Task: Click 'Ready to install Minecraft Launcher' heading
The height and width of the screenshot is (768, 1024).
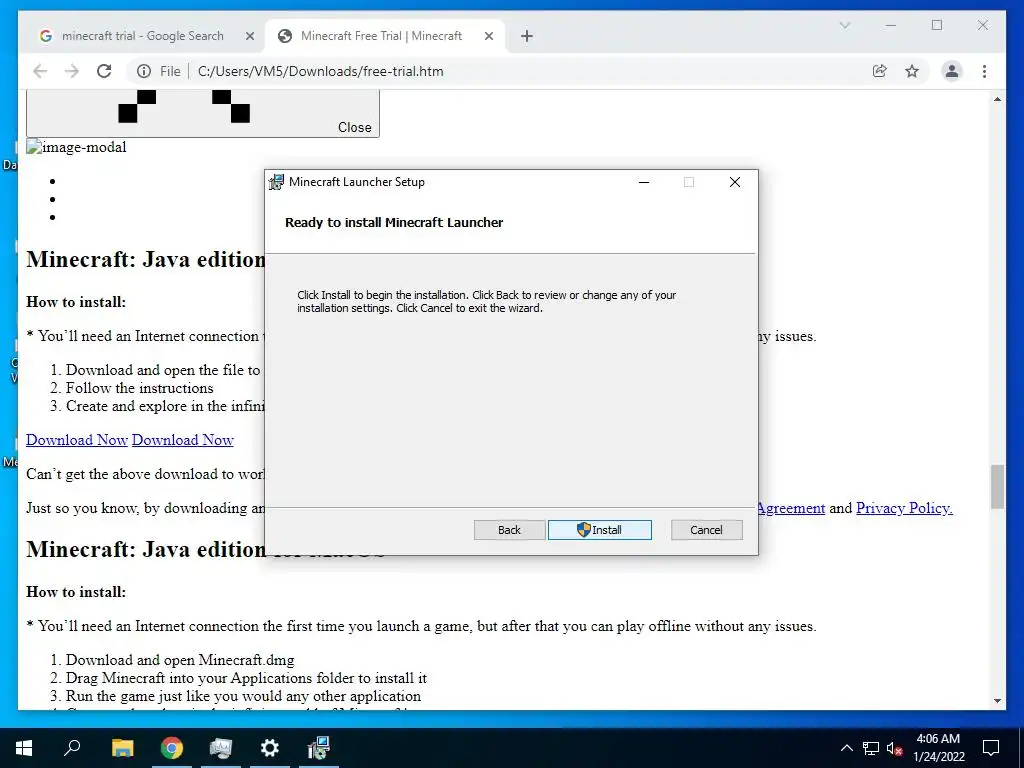Action: coord(394,222)
